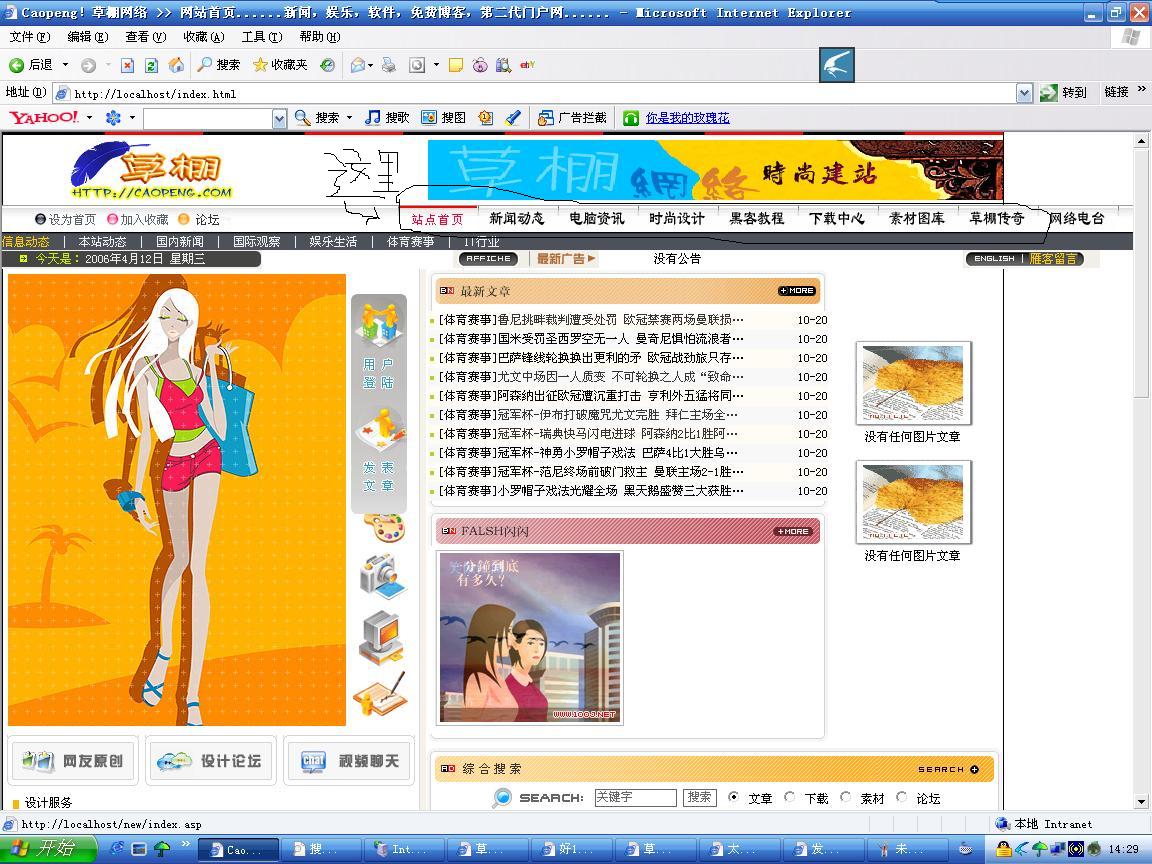Viewport: 1152px width, 864px height.
Task: Open Favorites (收藏夹) star button
Action: click(x=280, y=65)
